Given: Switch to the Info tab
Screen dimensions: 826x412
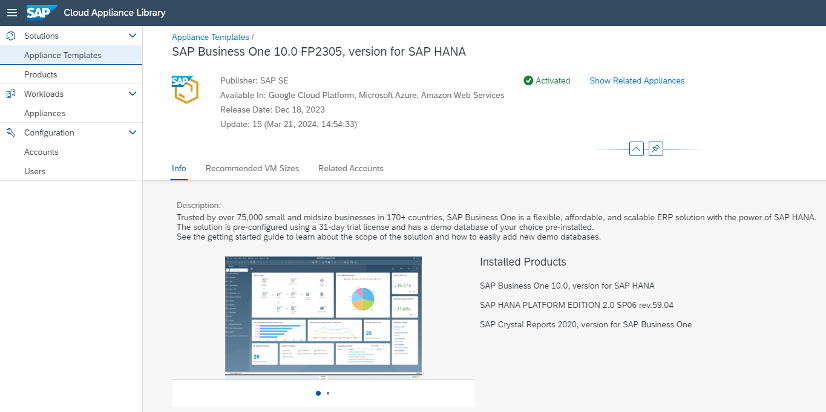Looking at the screenshot, I should (x=179, y=169).
